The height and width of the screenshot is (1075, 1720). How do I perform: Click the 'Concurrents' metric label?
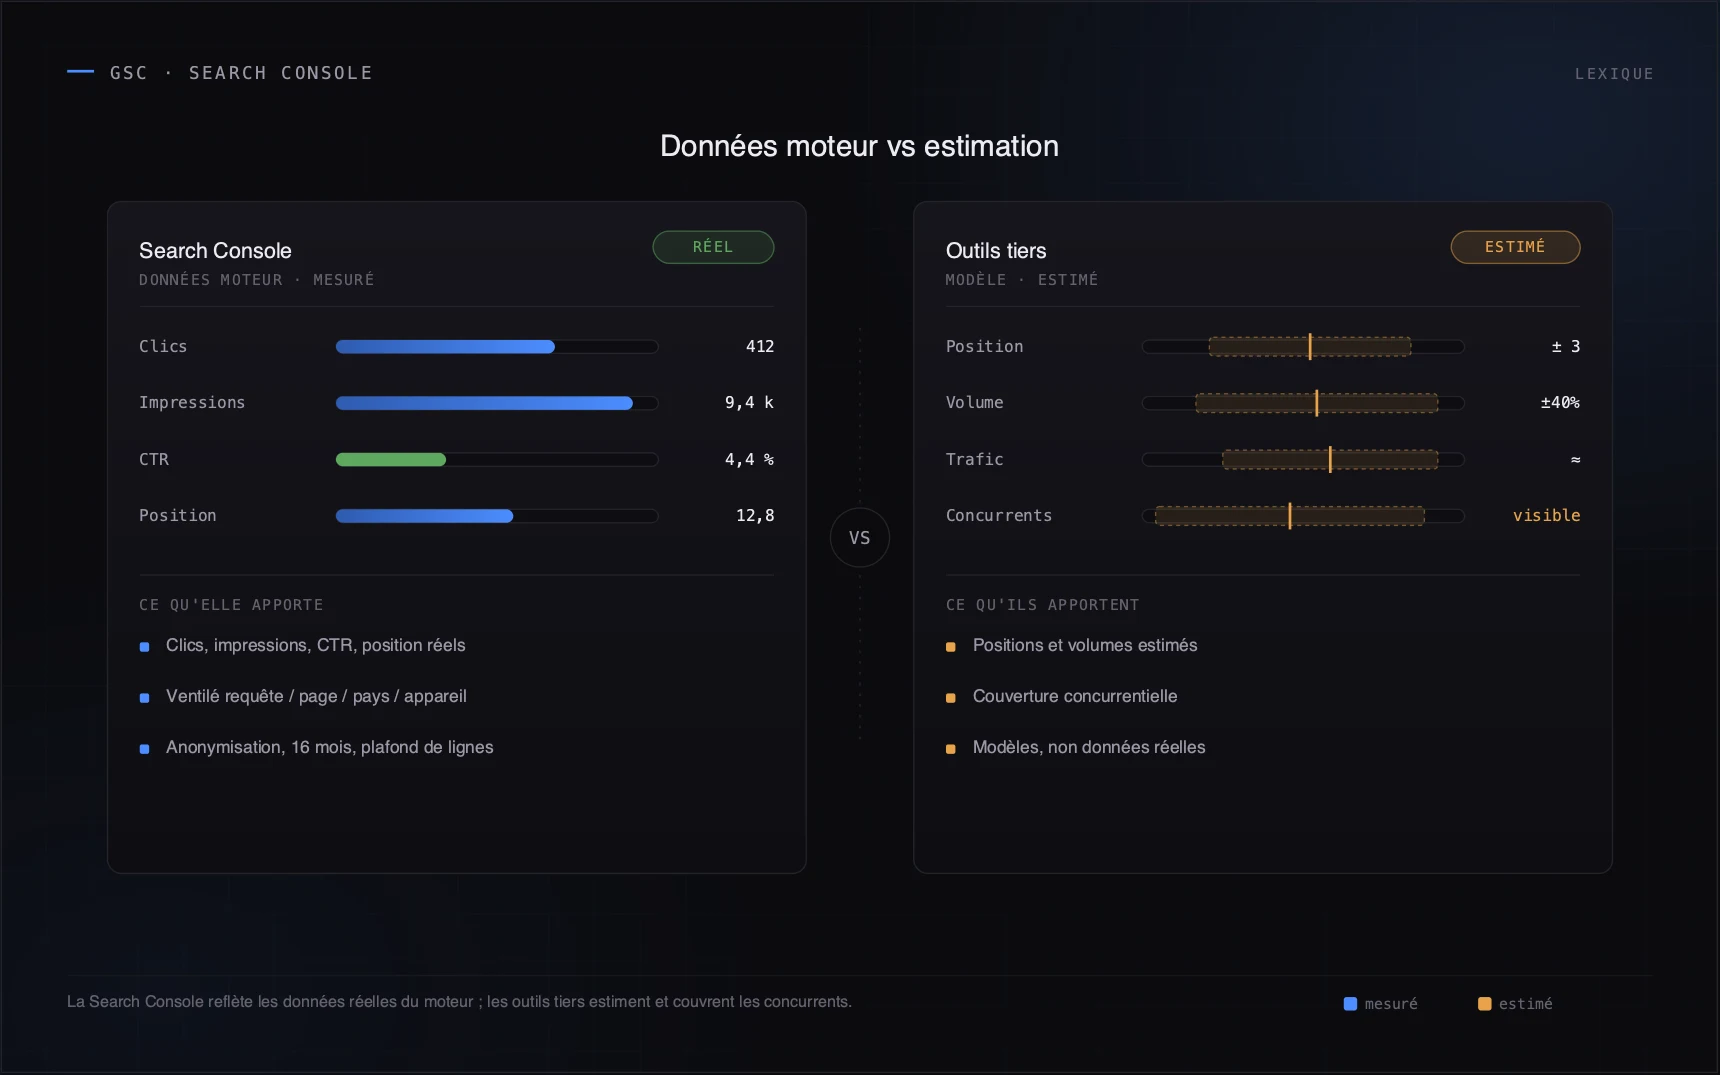[x=999, y=516]
